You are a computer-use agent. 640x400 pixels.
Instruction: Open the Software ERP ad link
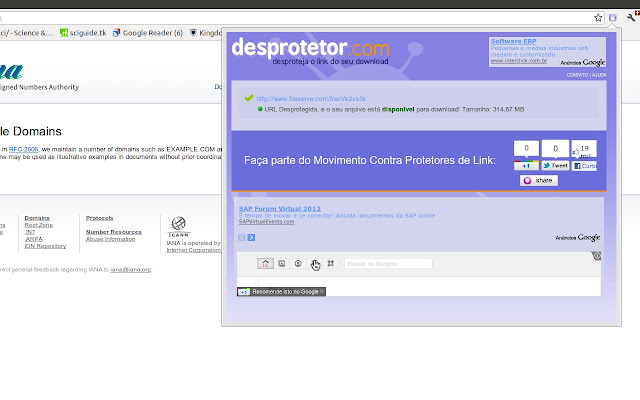[513, 41]
